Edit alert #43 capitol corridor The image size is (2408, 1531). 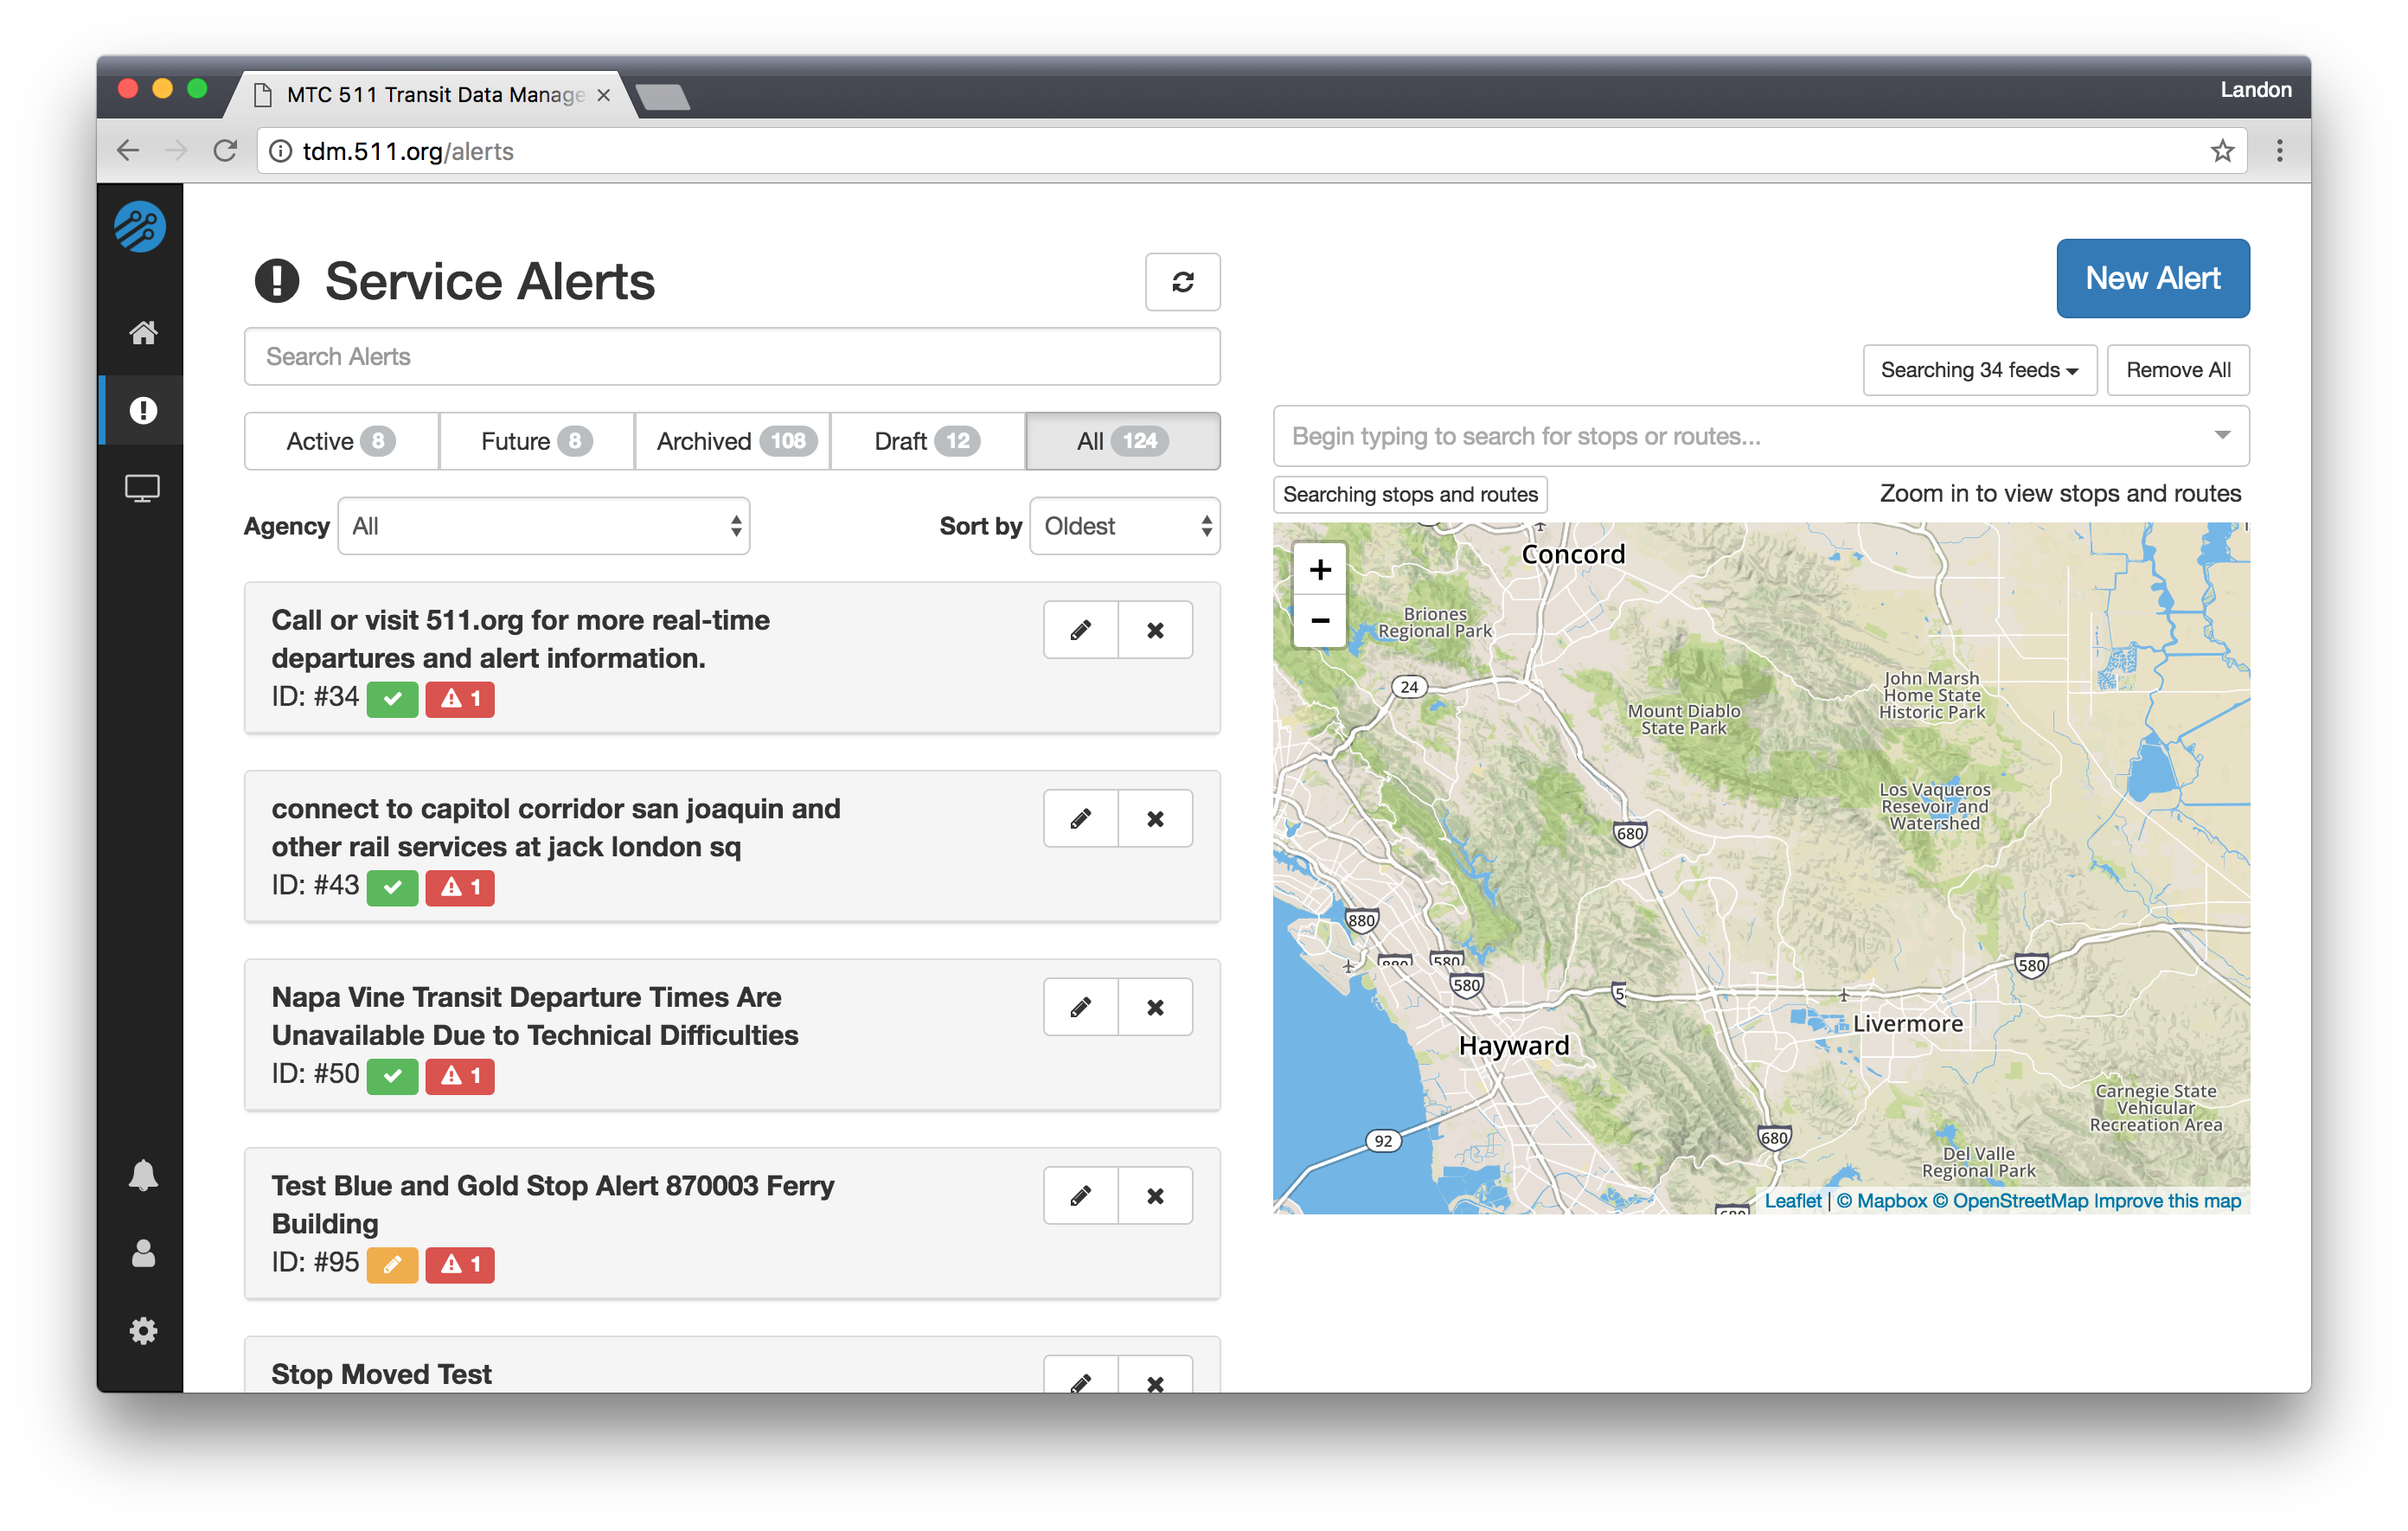click(1080, 819)
